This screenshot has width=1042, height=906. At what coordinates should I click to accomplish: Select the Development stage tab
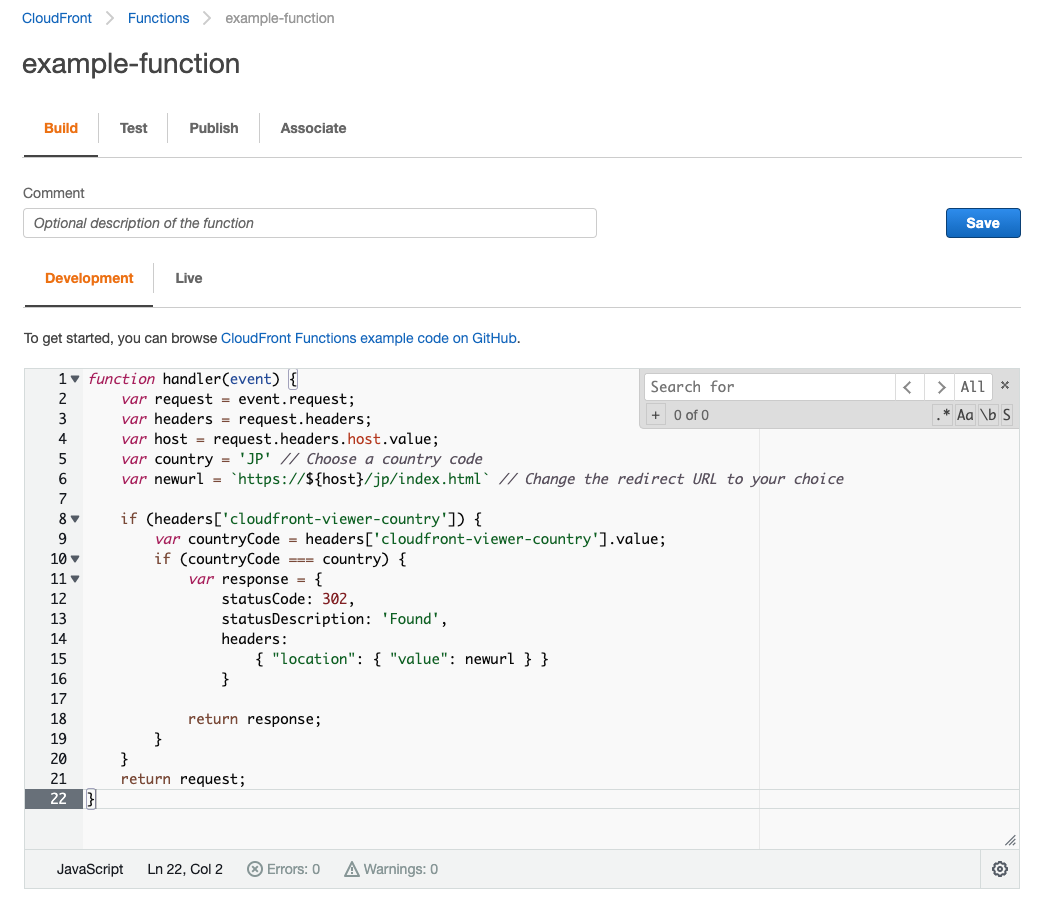[89, 279]
